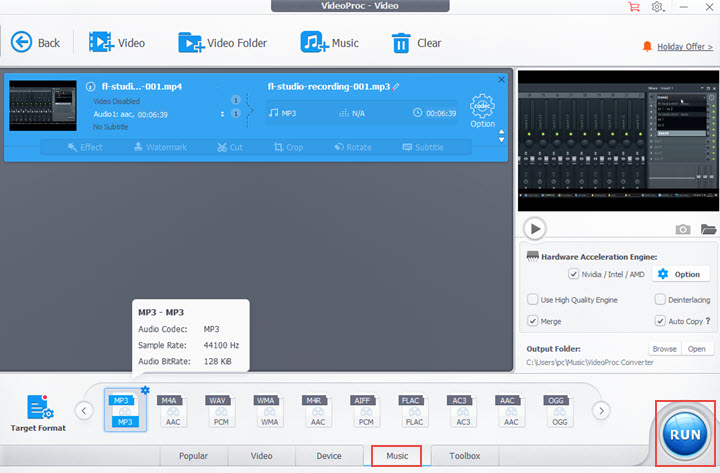Viewport: 720px width, 473px height.
Task: Switch to the Video tab
Action: coord(261,456)
